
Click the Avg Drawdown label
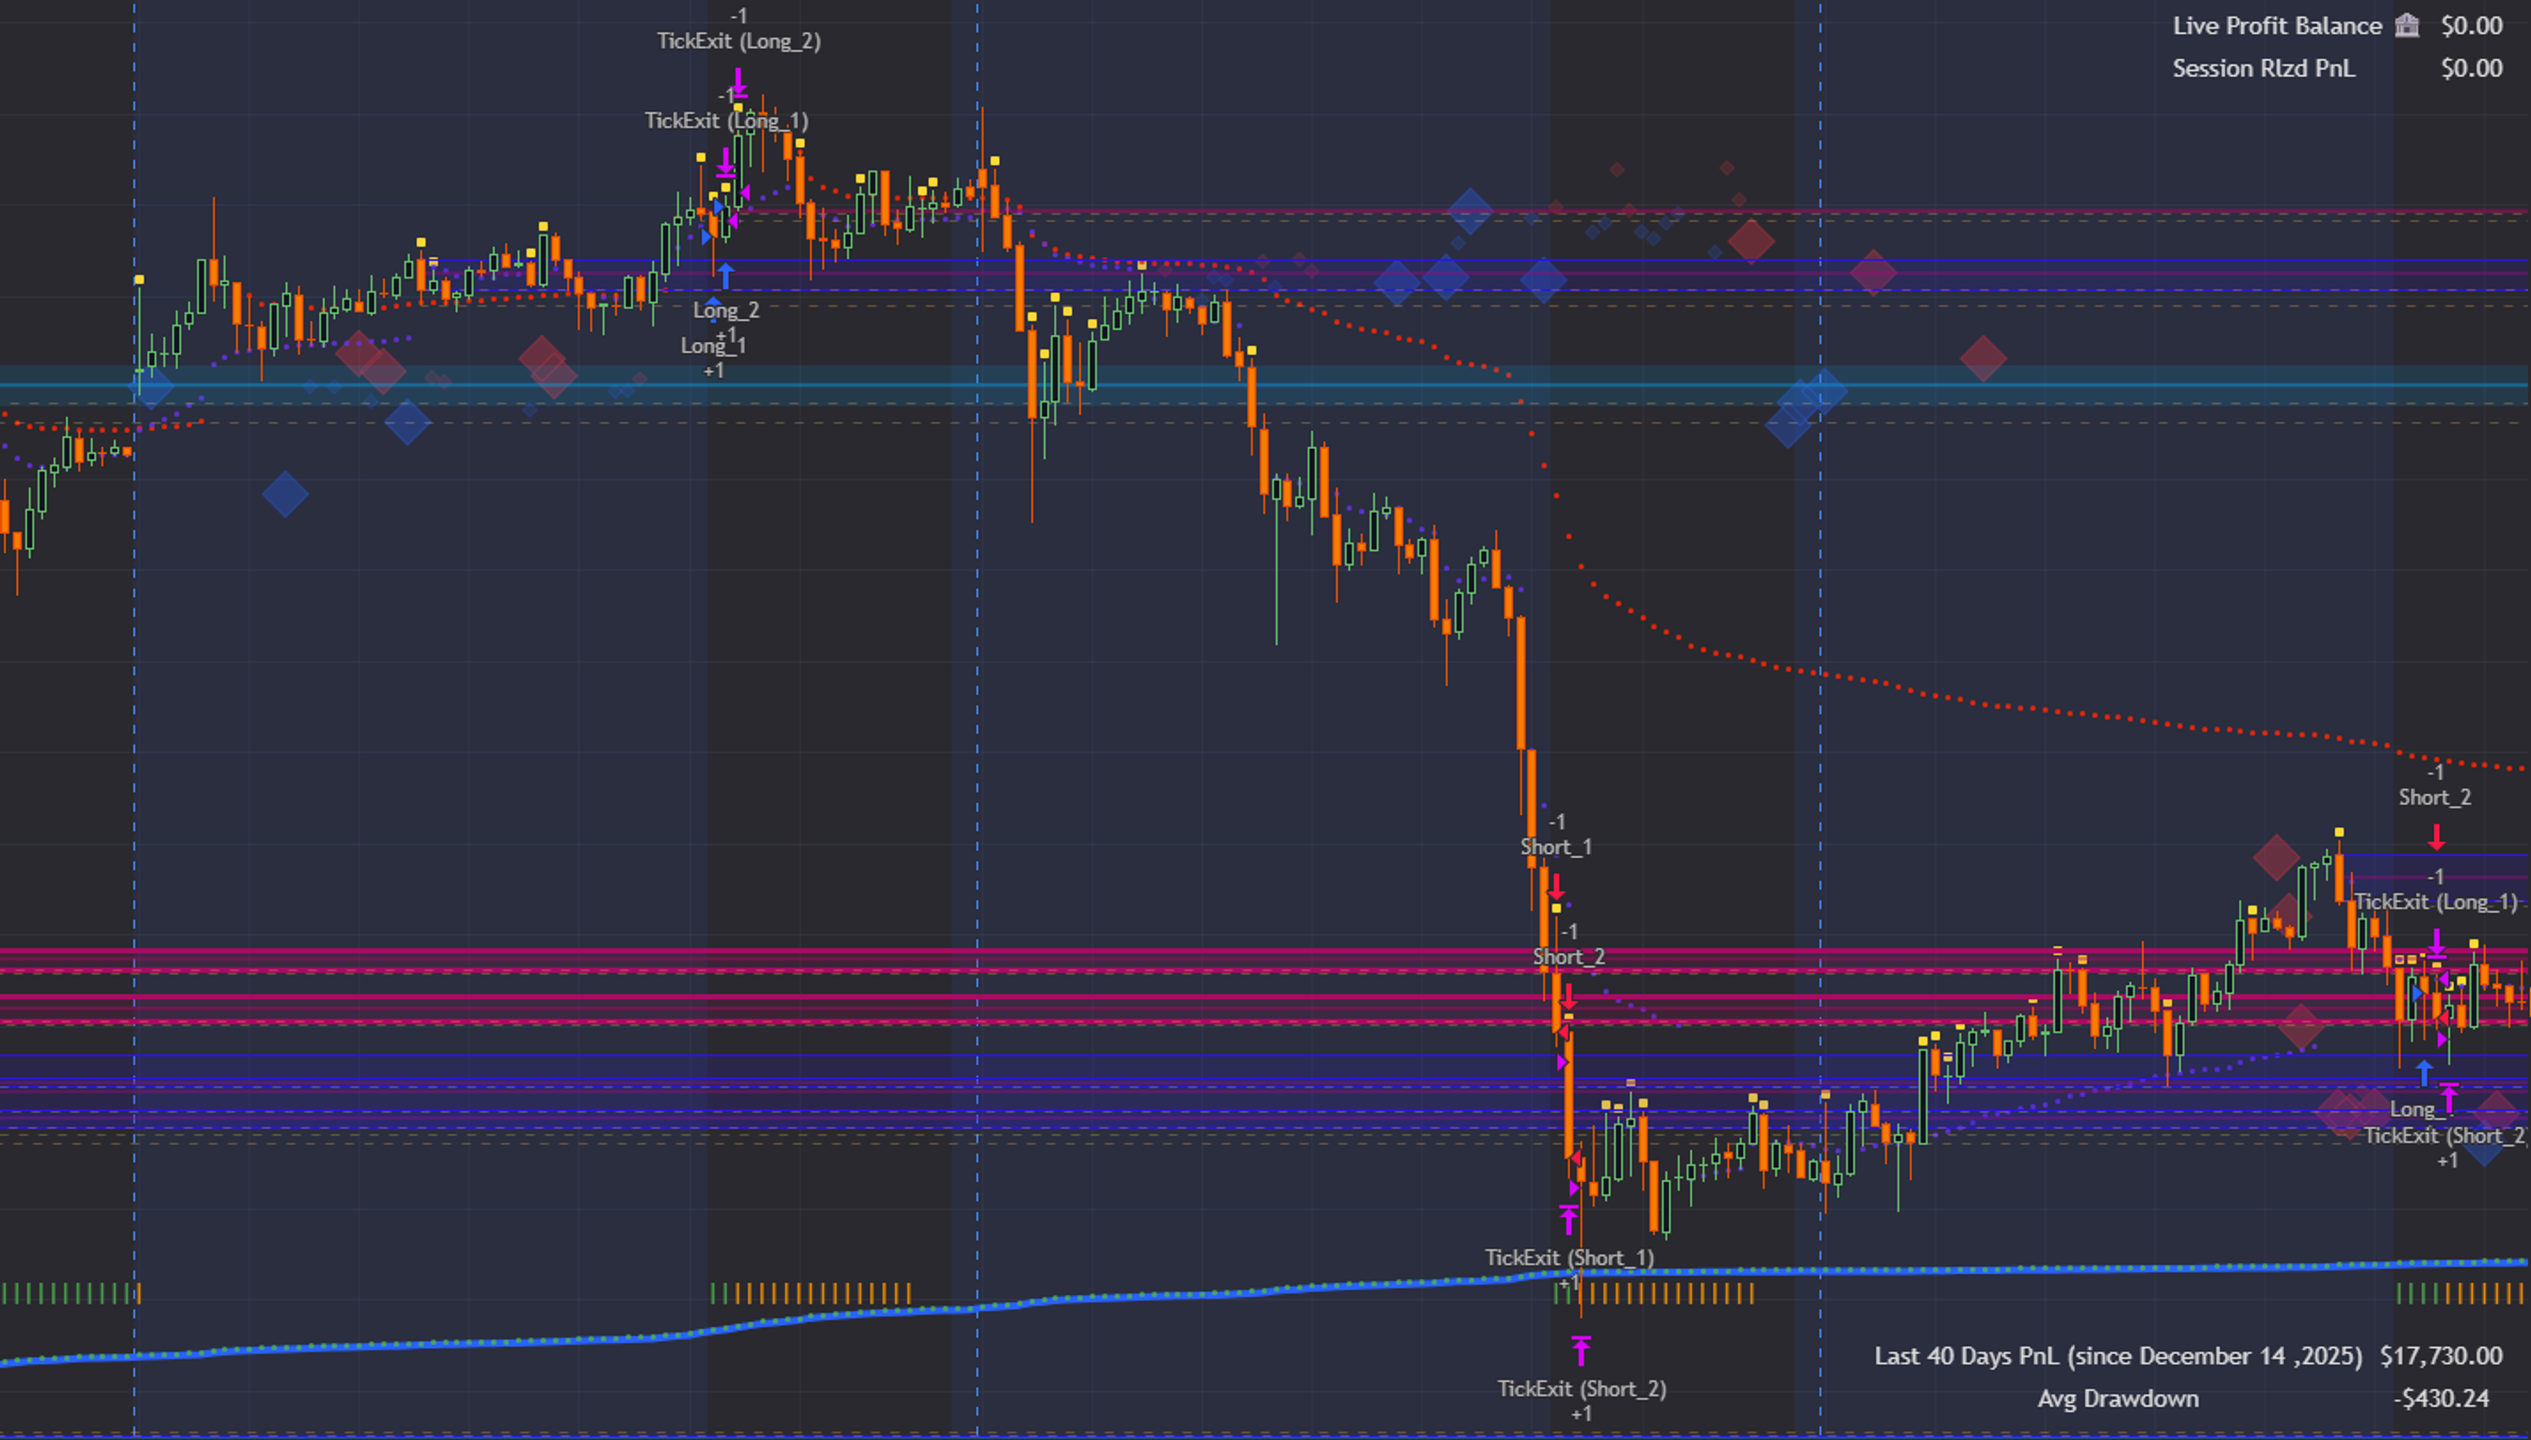2118,1398
